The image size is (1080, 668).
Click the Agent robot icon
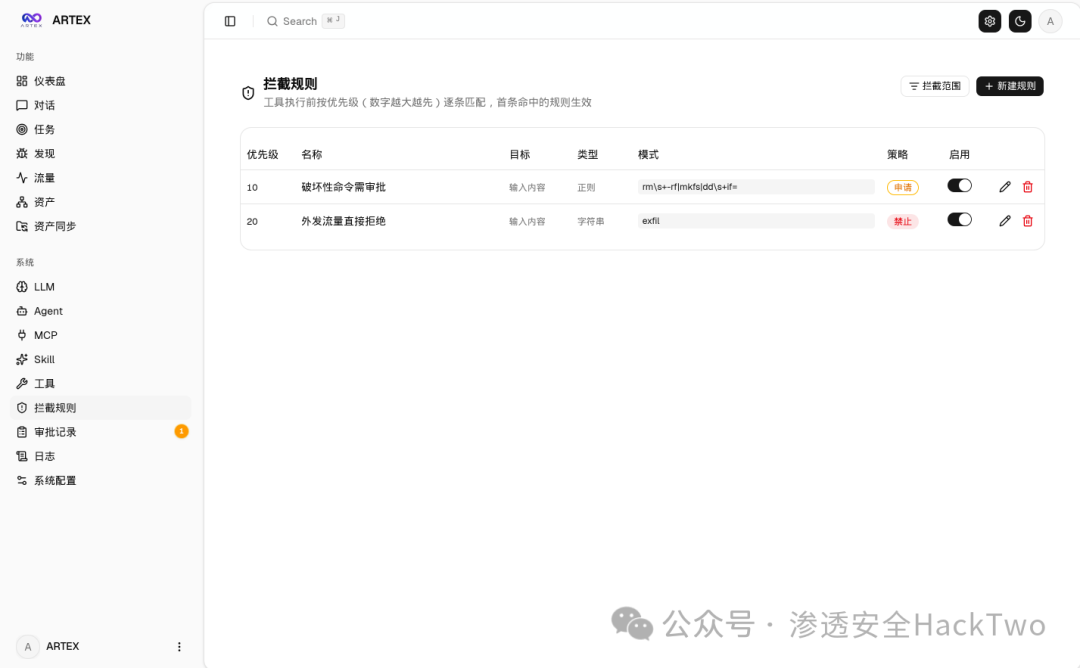pyautogui.click(x=22, y=311)
